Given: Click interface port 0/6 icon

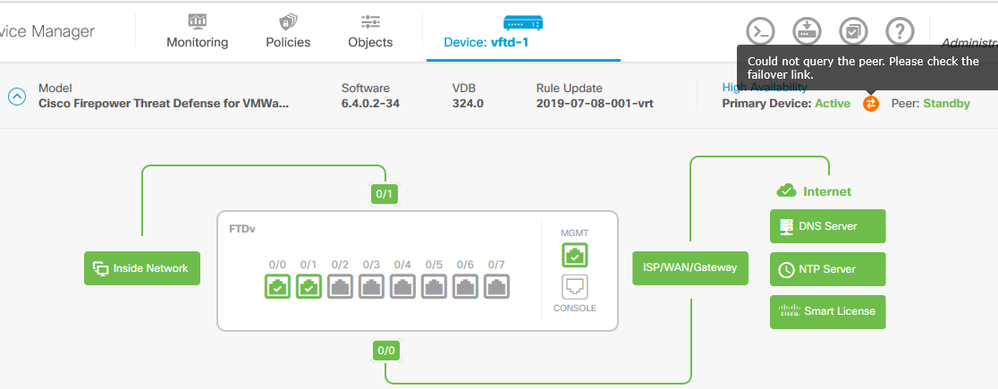Looking at the screenshot, I should coord(465,286).
